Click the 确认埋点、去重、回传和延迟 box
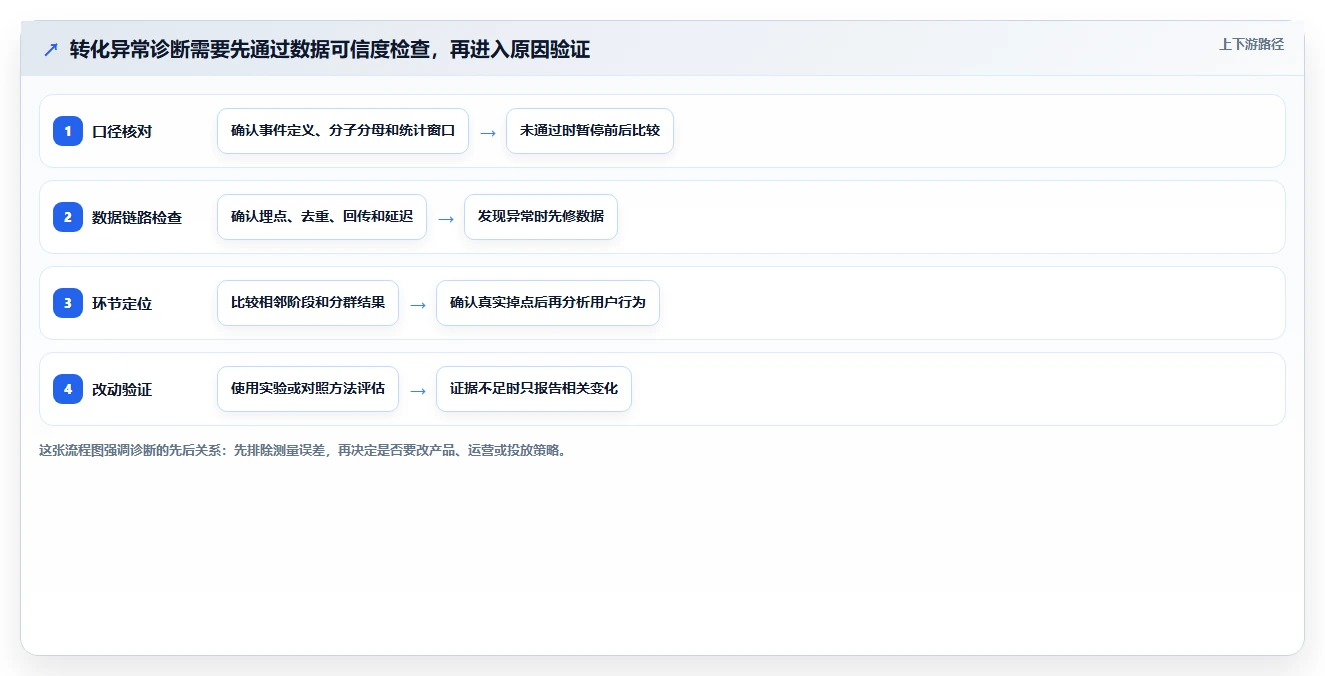The image size is (1325, 676). tap(322, 217)
